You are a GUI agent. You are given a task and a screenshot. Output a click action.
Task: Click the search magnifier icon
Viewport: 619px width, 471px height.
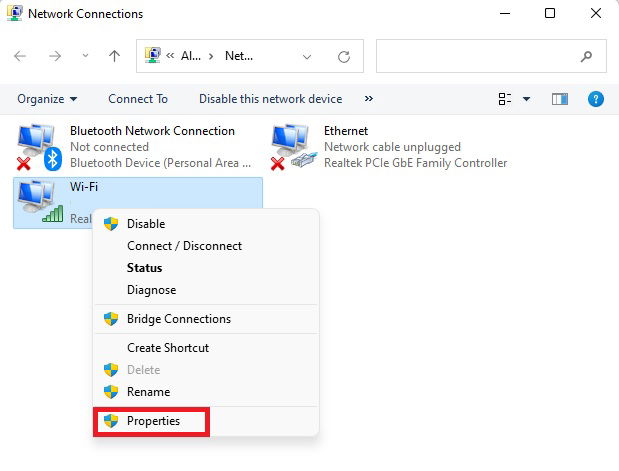coord(586,56)
